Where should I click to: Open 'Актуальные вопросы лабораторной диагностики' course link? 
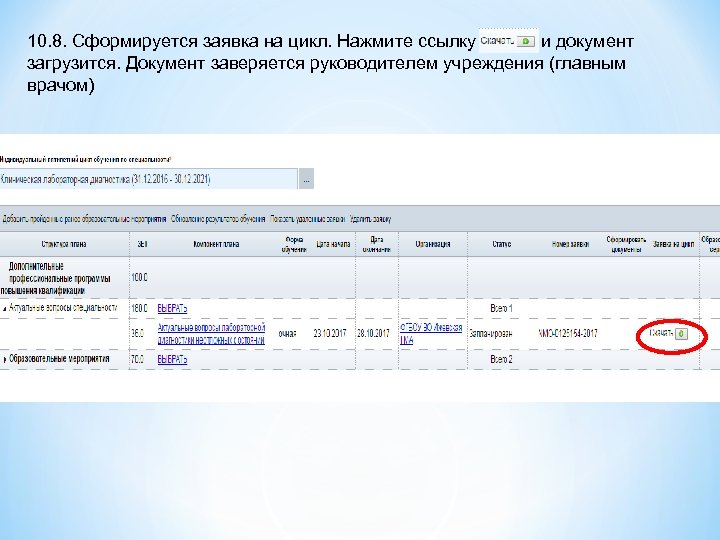(211, 334)
